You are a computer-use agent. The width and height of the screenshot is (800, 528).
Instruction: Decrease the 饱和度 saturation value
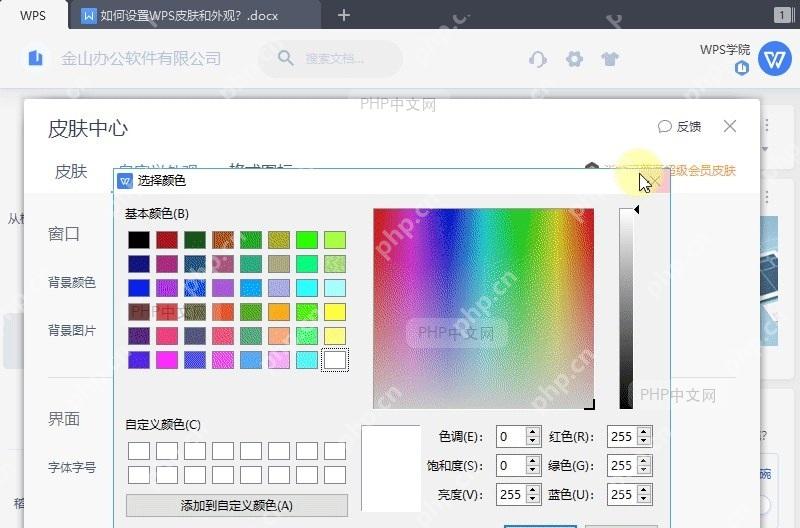click(533, 471)
